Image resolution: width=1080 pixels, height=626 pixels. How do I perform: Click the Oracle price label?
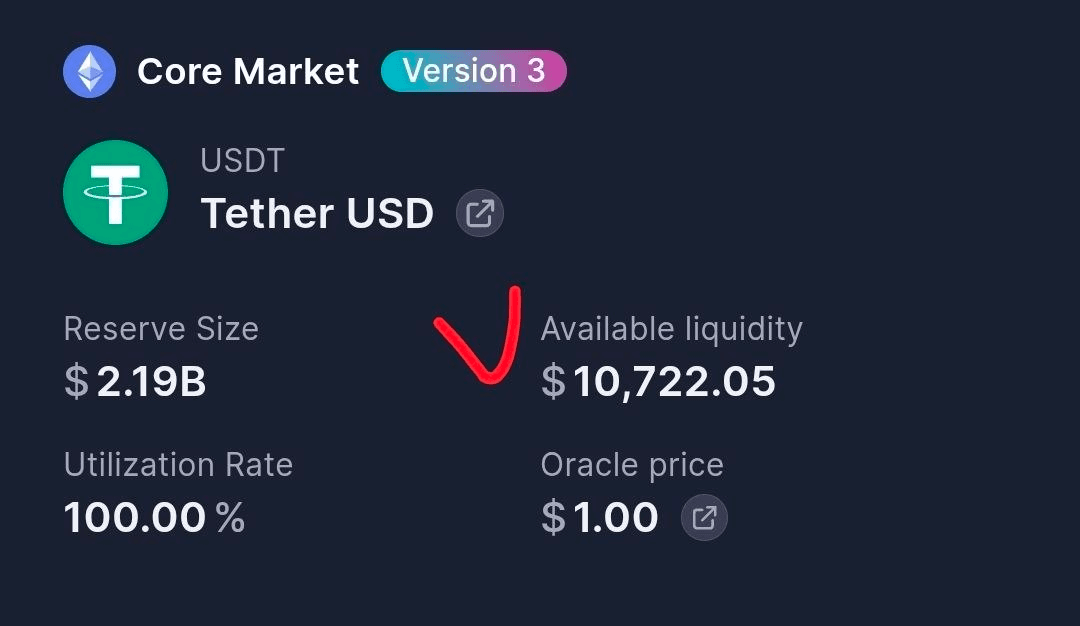tap(632, 465)
